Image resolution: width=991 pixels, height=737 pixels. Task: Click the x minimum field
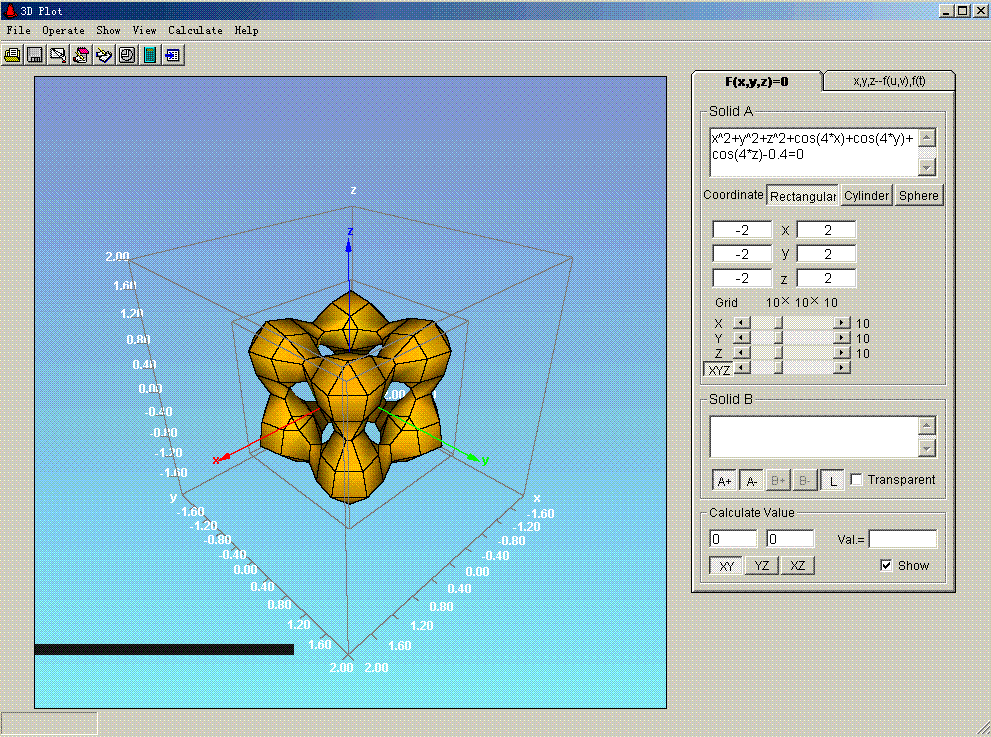coord(742,230)
